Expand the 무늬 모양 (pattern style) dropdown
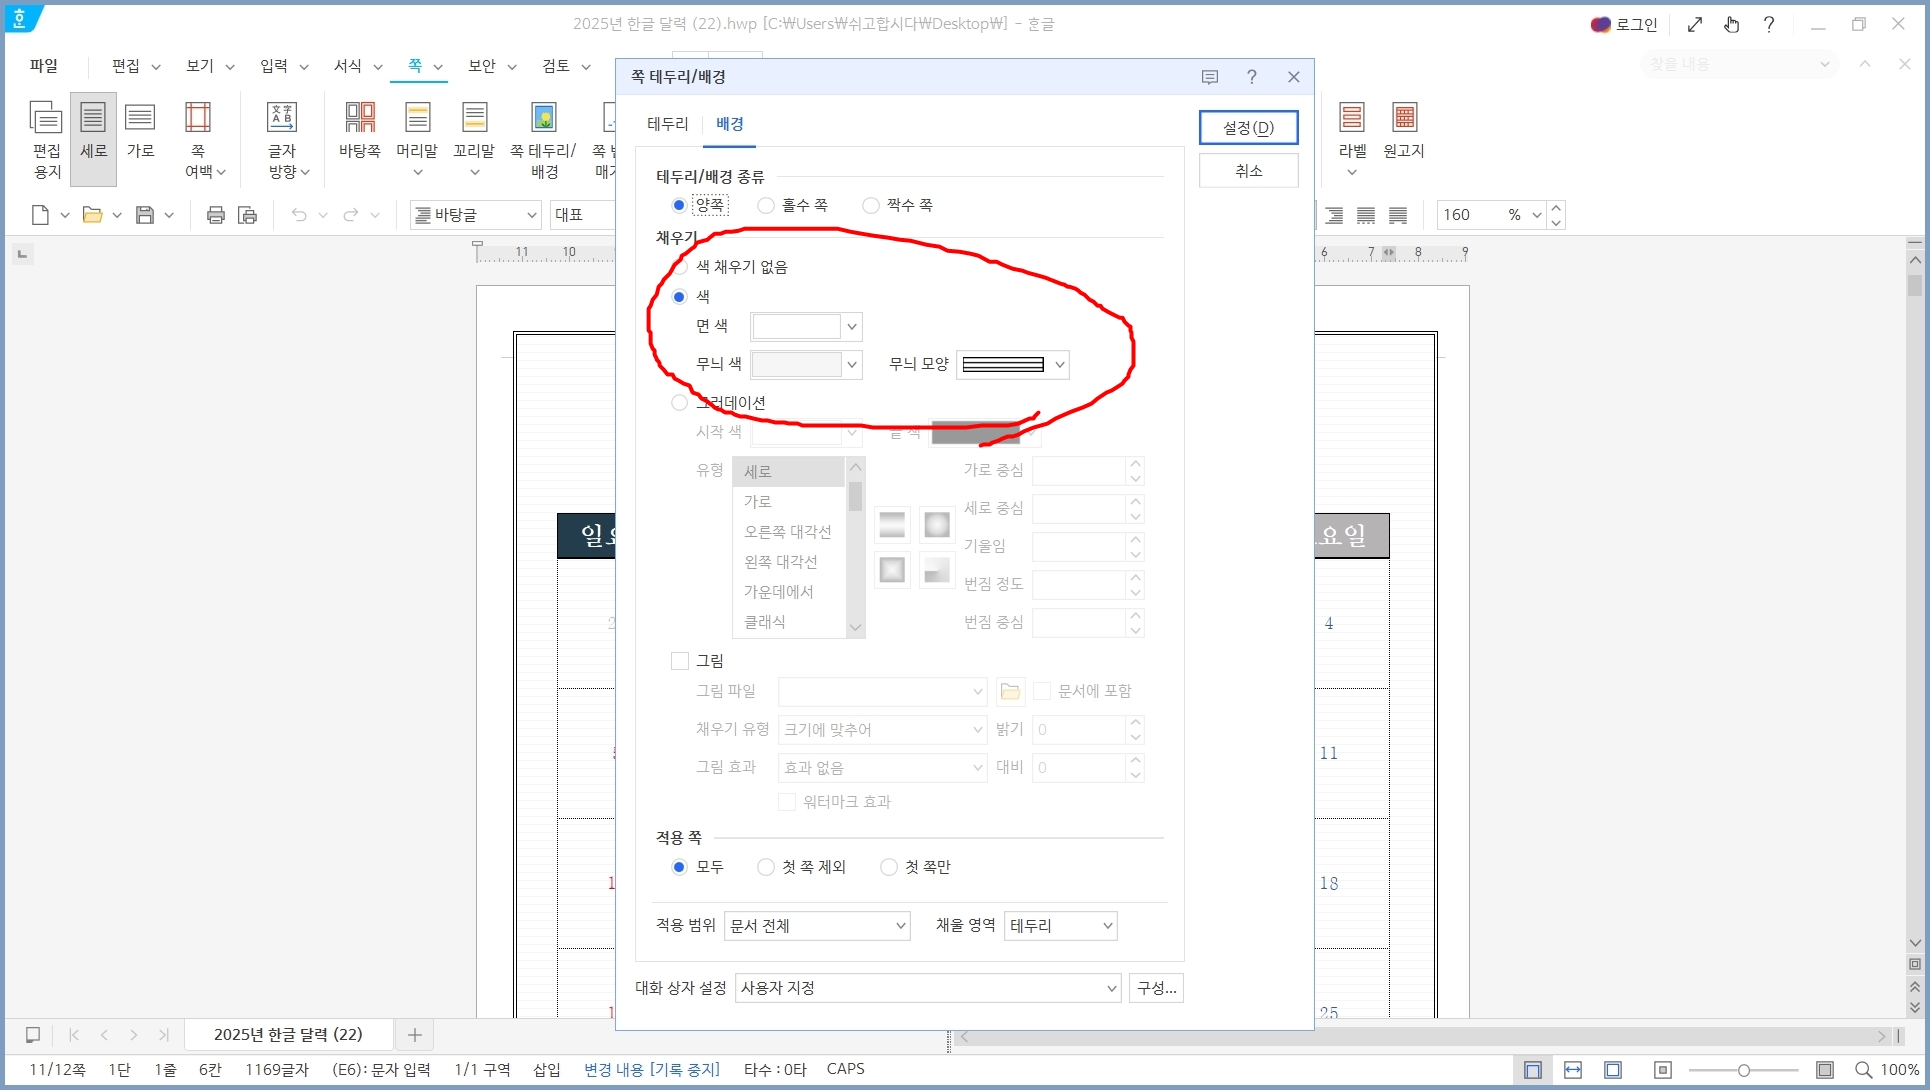The width and height of the screenshot is (1930, 1090). click(1059, 365)
